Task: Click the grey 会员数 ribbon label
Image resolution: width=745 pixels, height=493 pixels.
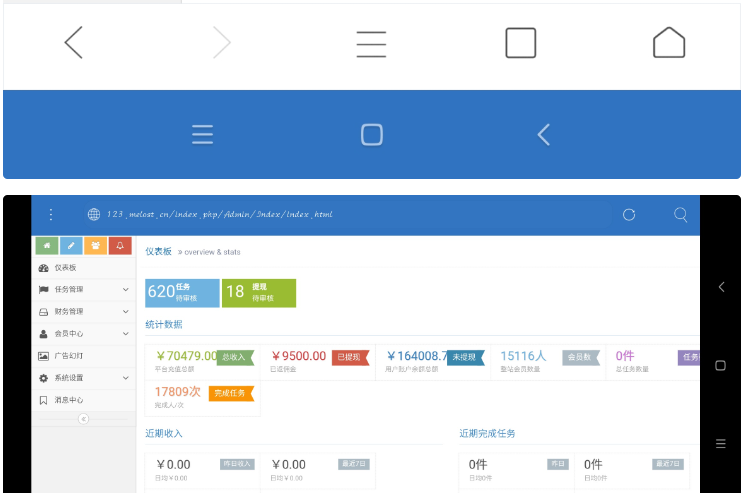Action: click(x=581, y=357)
